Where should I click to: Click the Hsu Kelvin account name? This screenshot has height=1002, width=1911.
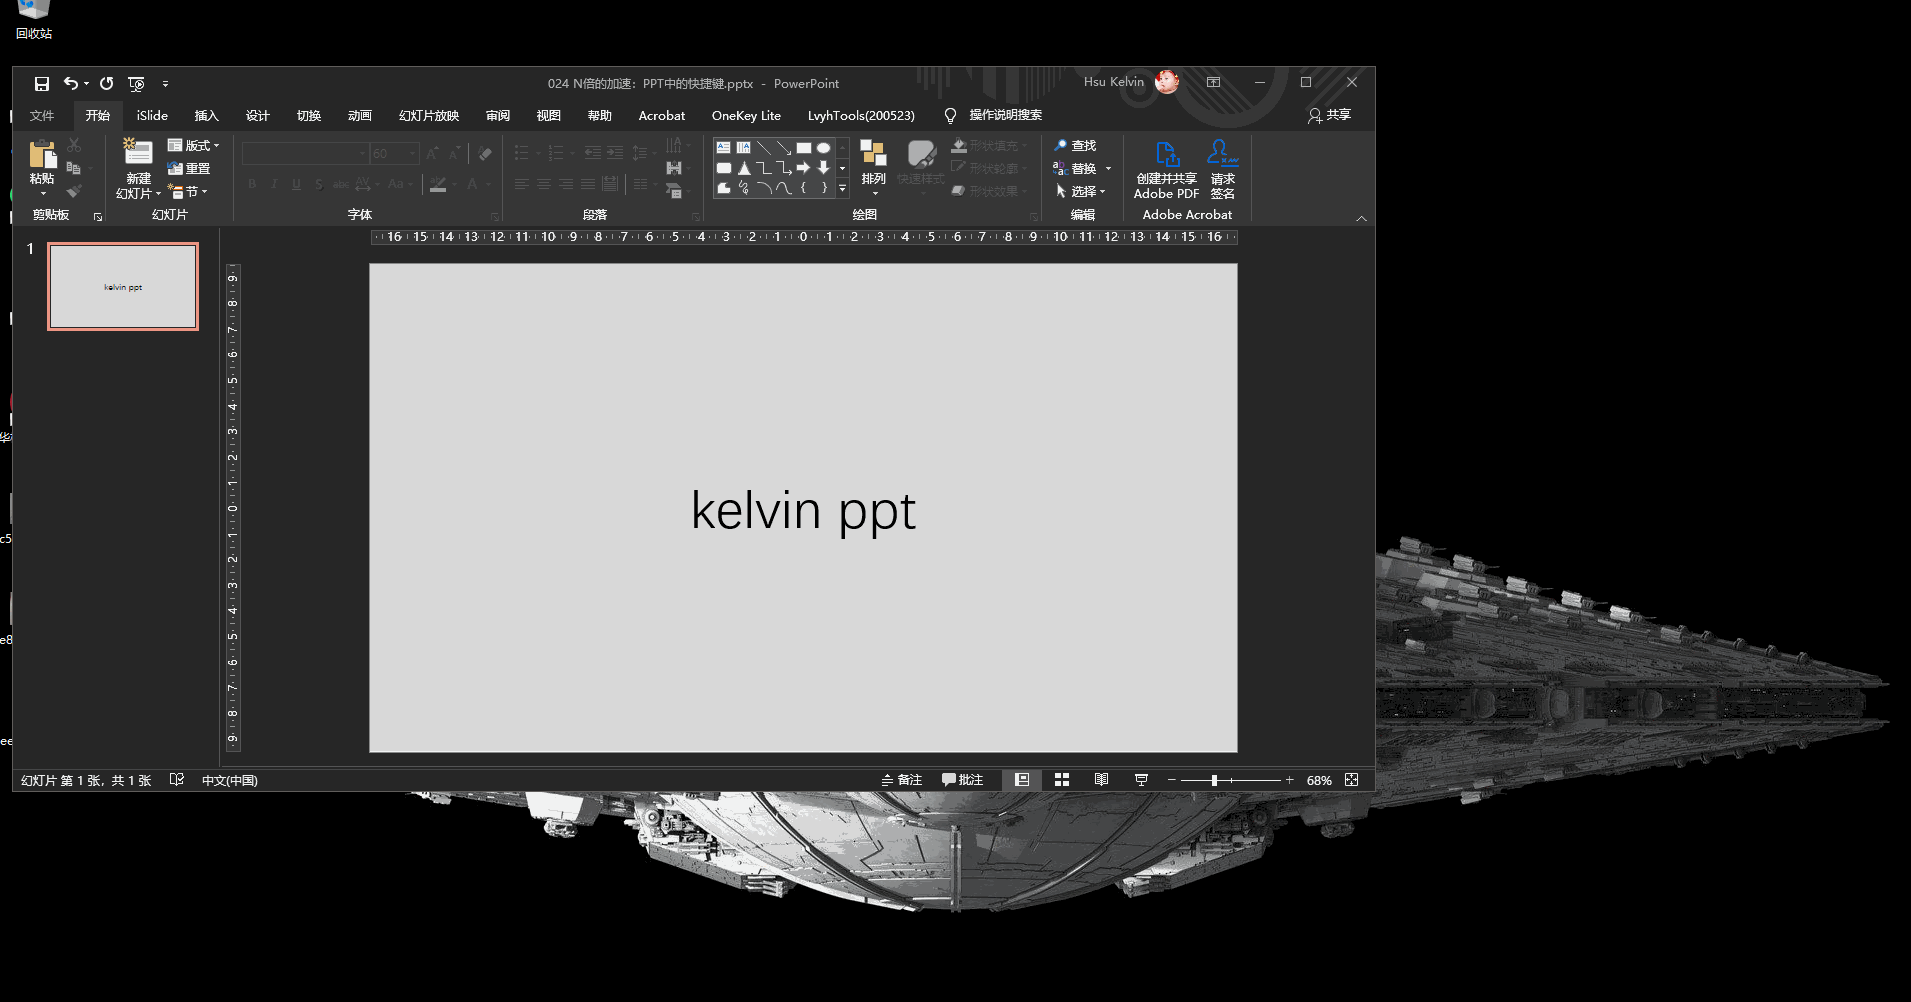(1113, 82)
